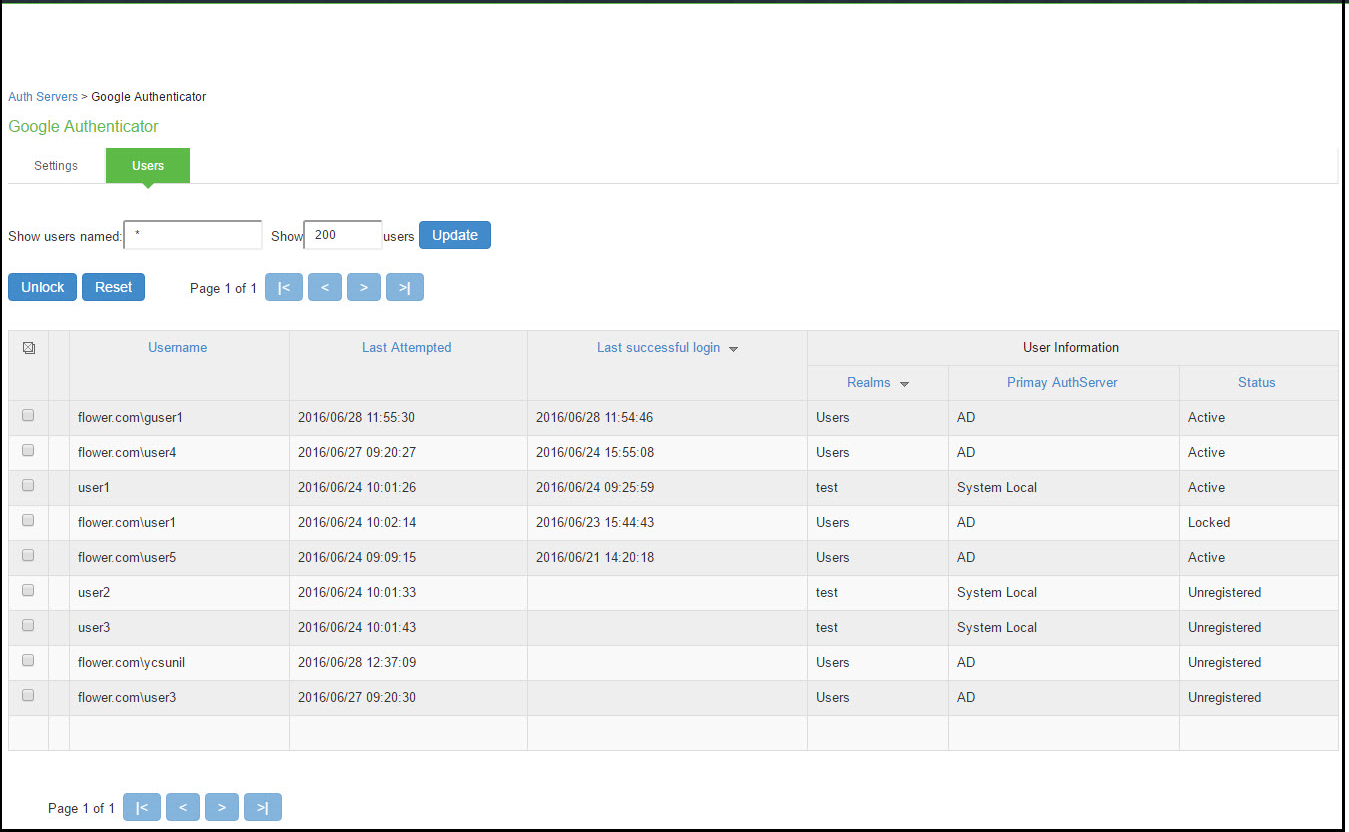The height and width of the screenshot is (832, 1349).
Task: Tick the checkbox for flower.com\ycsunil
Action: (x=28, y=660)
